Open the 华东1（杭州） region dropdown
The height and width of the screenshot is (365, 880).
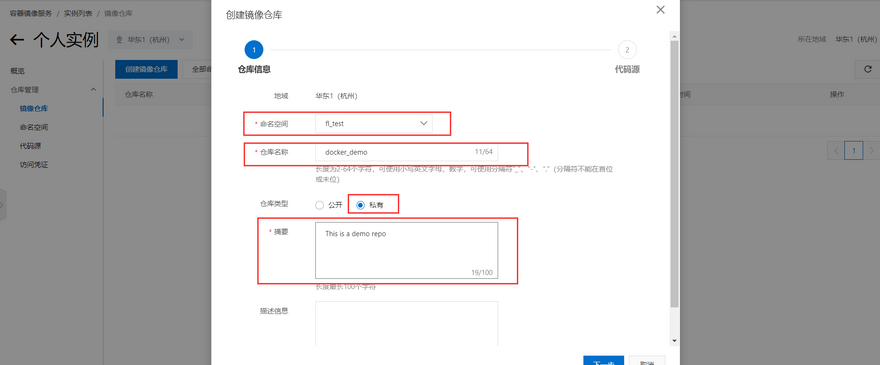(150, 40)
